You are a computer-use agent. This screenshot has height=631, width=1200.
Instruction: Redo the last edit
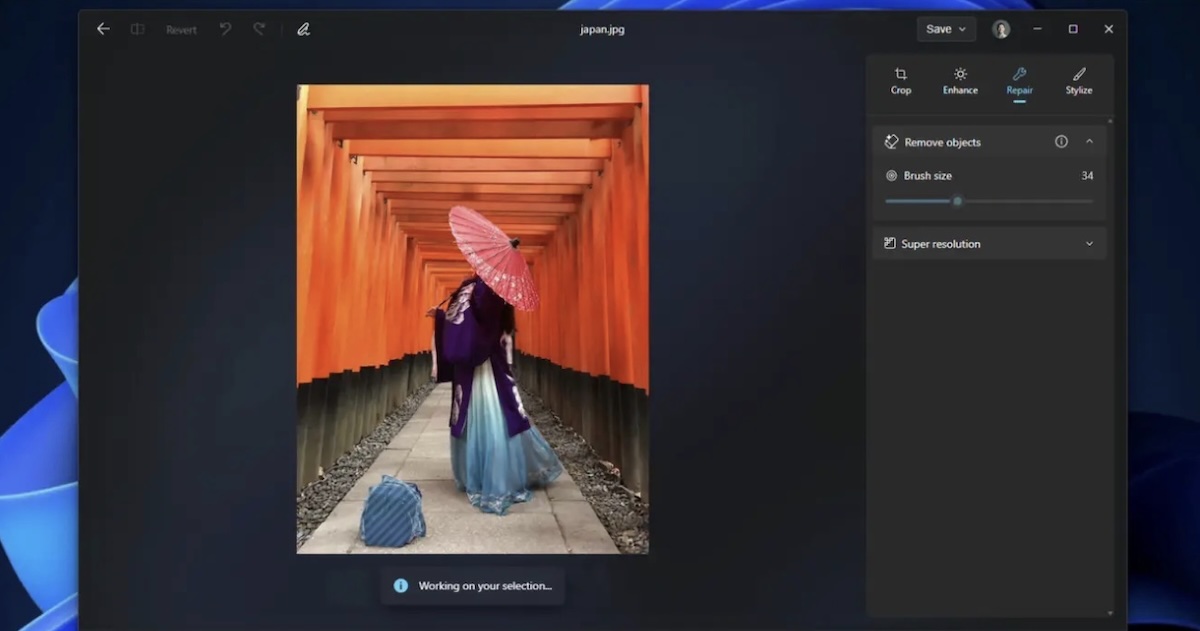pos(259,29)
